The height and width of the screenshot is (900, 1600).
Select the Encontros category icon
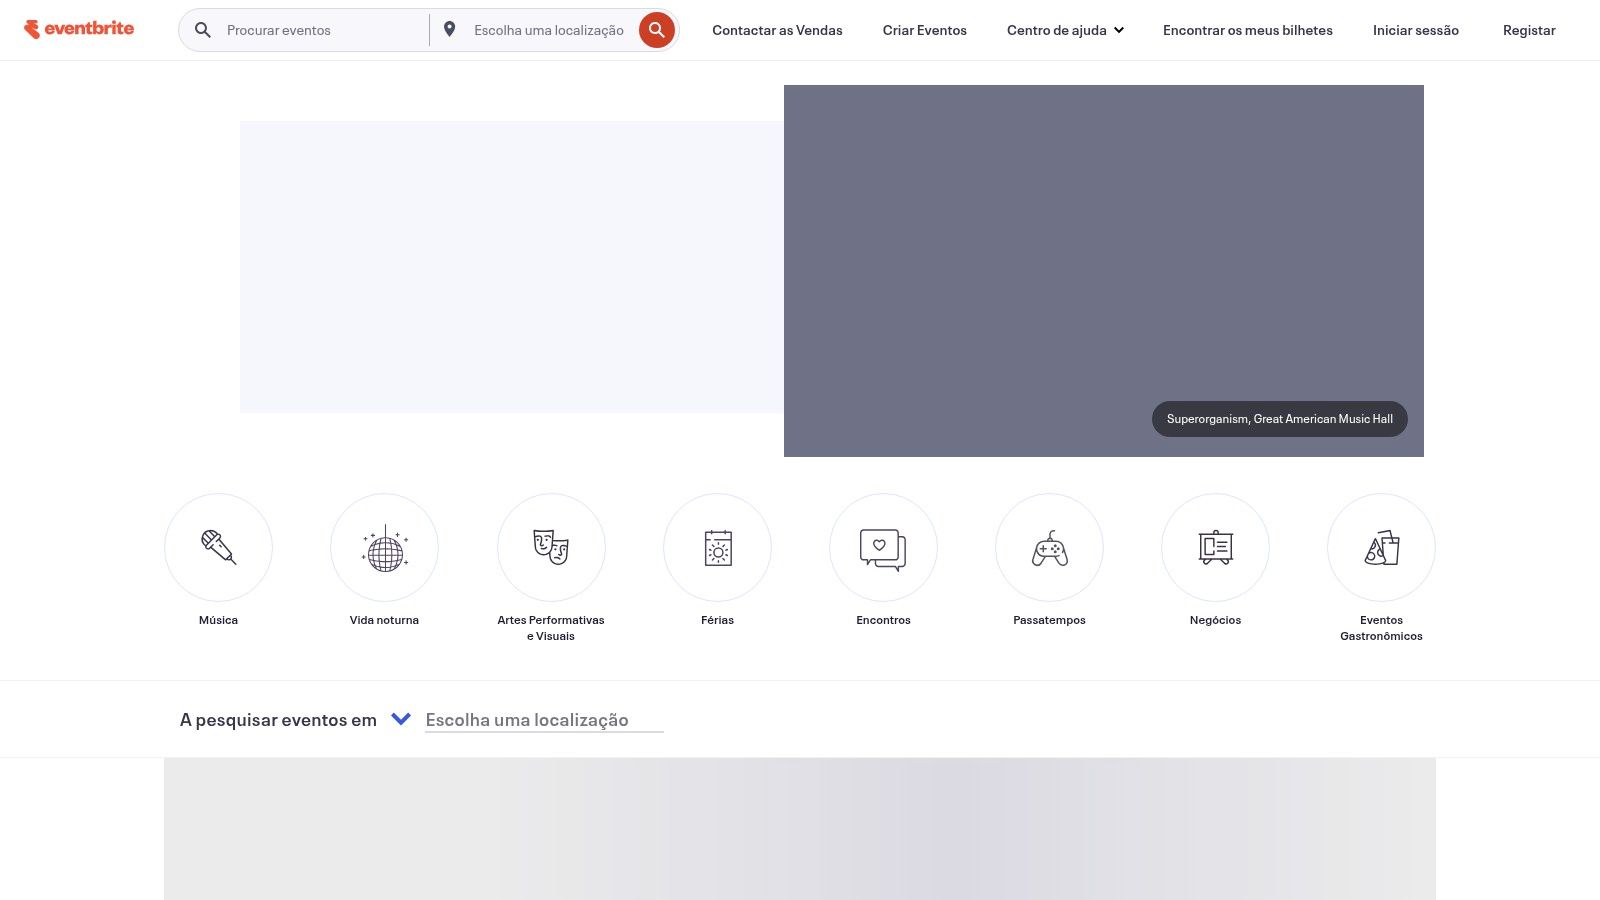[883, 547]
